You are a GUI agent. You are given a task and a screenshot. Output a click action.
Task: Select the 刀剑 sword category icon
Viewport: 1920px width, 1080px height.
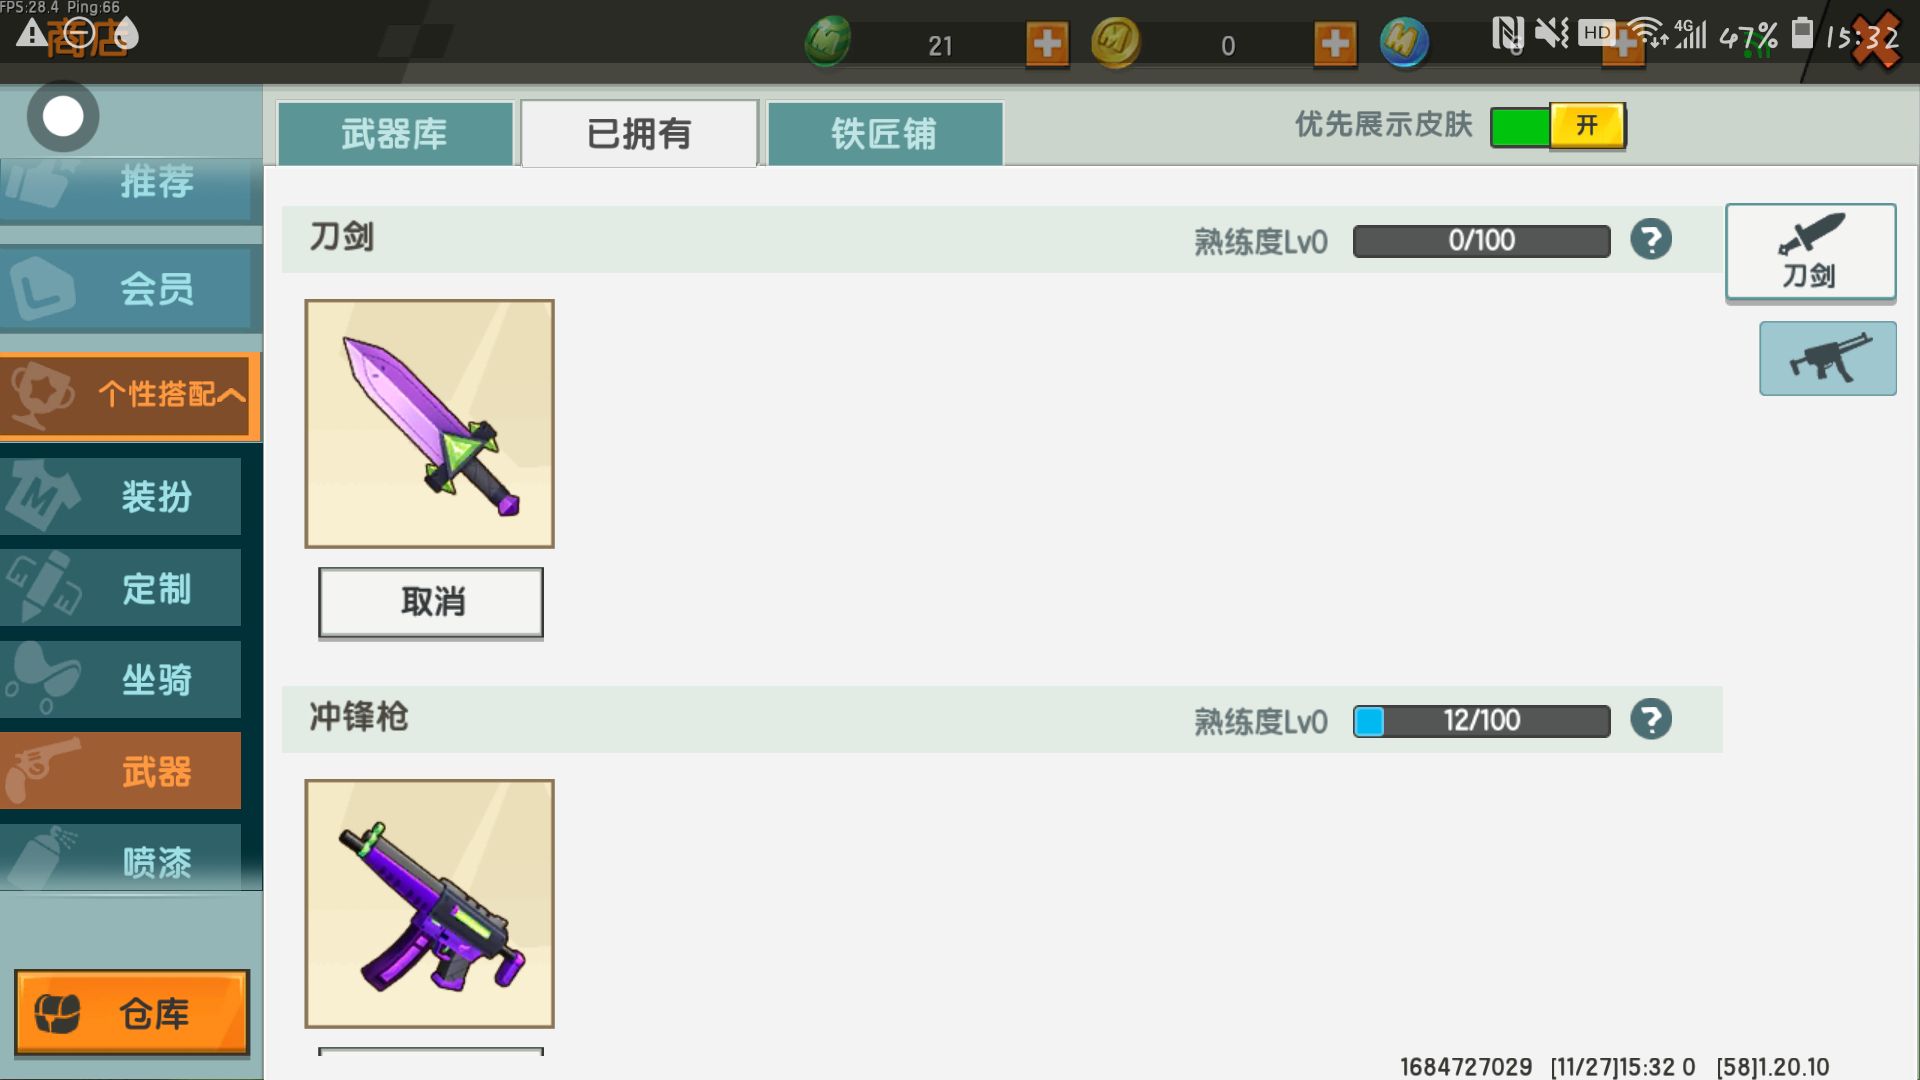click(x=1810, y=252)
